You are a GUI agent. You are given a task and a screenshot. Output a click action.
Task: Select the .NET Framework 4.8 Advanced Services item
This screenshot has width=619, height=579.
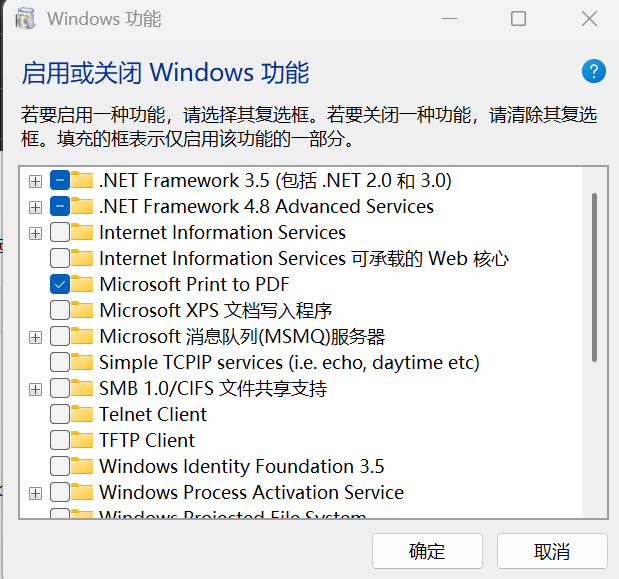point(266,206)
